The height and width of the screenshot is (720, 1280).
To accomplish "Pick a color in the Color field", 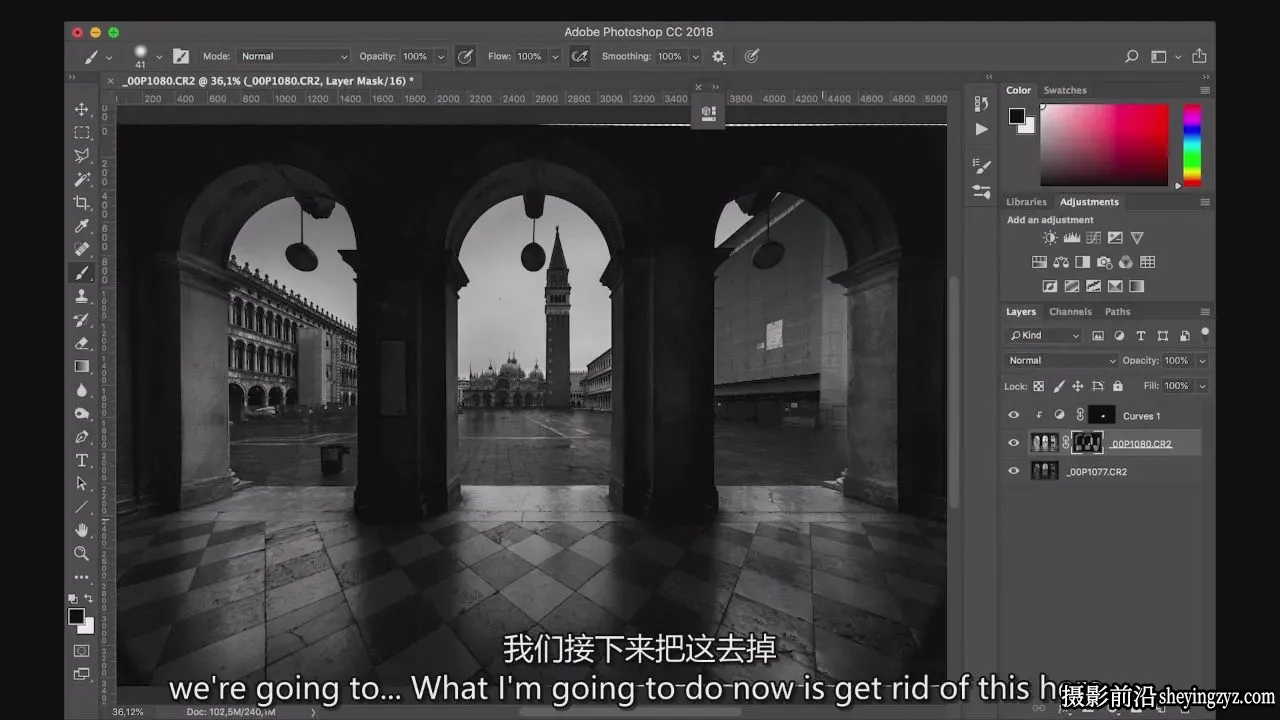I will pos(1104,144).
